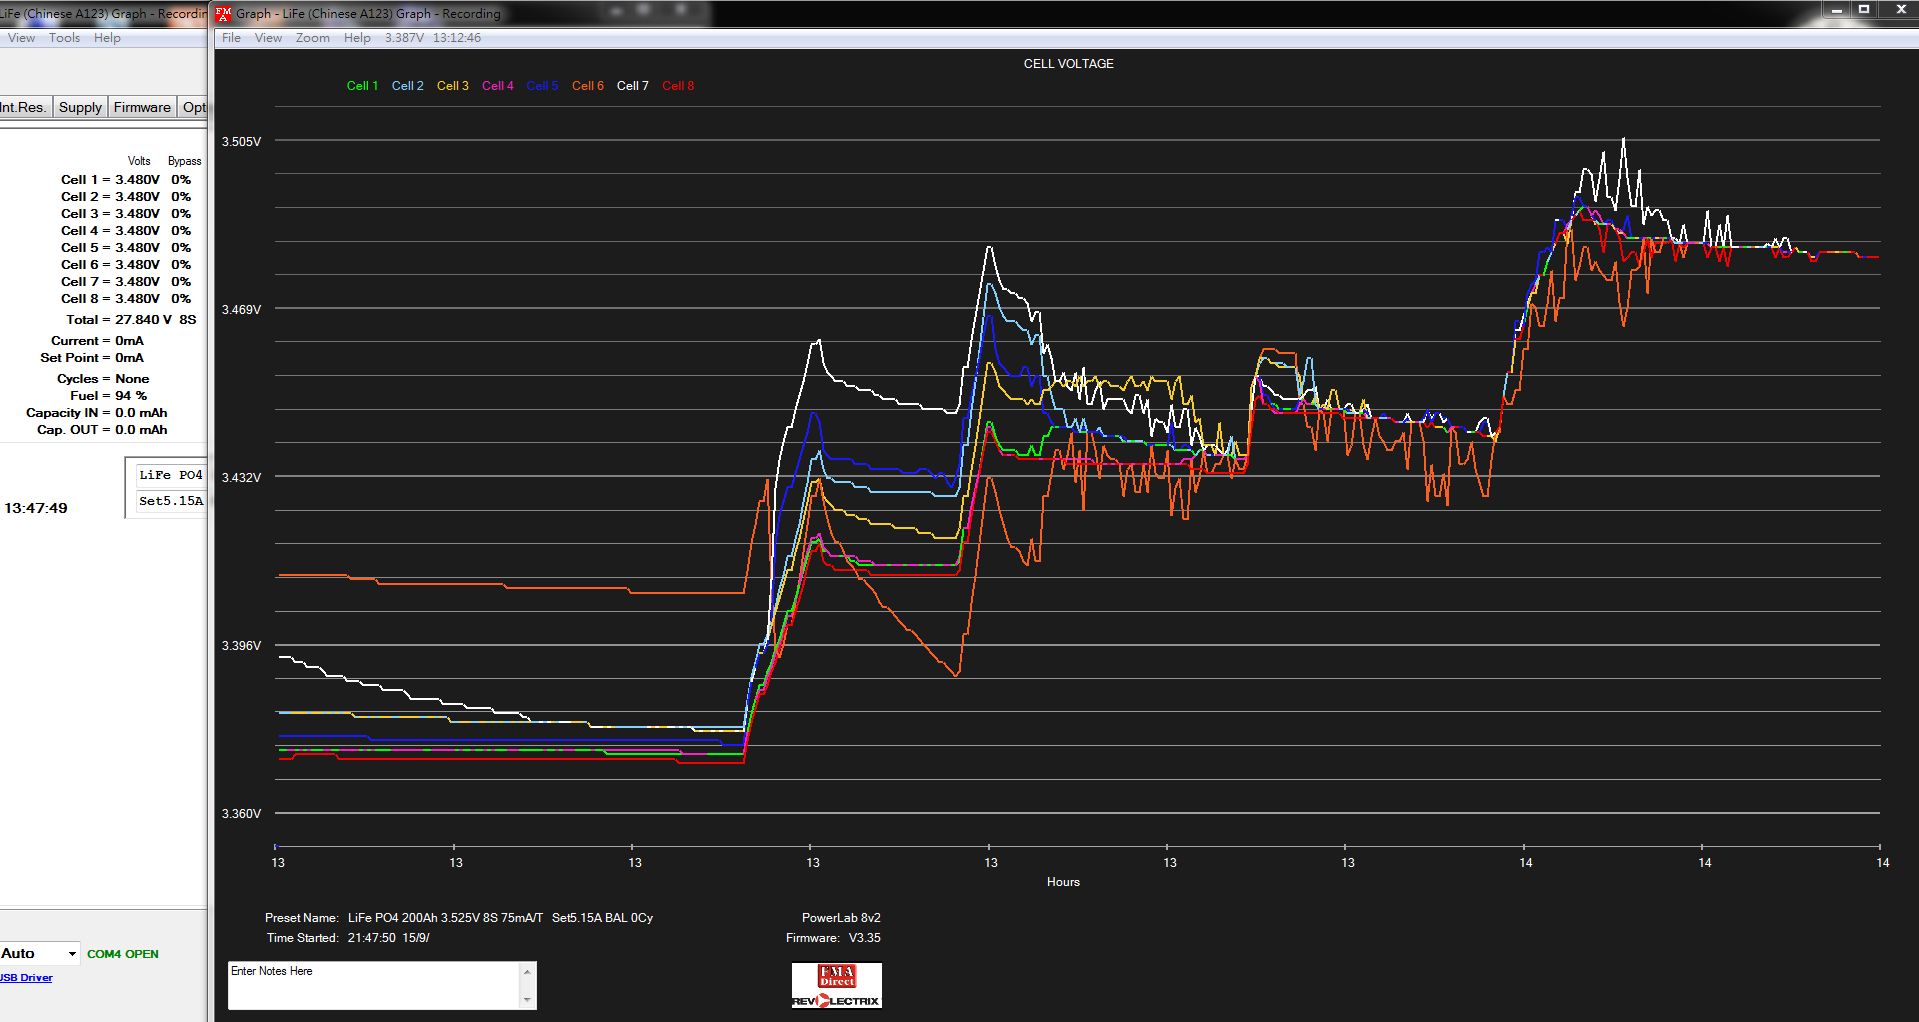The width and height of the screenshot is (1919, 1022).
Task: Open the Auto port dropdown
Action: (71, 954)
